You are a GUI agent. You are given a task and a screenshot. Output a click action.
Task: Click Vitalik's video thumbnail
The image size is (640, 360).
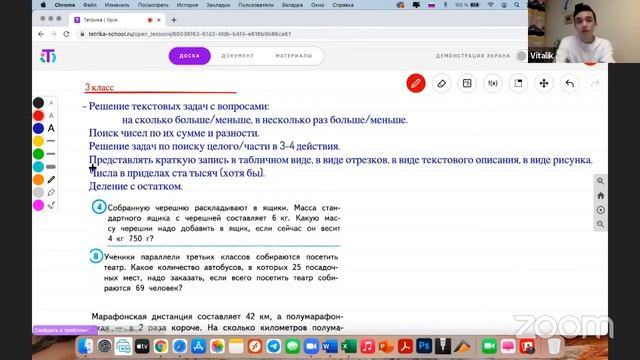pyautogui.click(x=584, y=31)
